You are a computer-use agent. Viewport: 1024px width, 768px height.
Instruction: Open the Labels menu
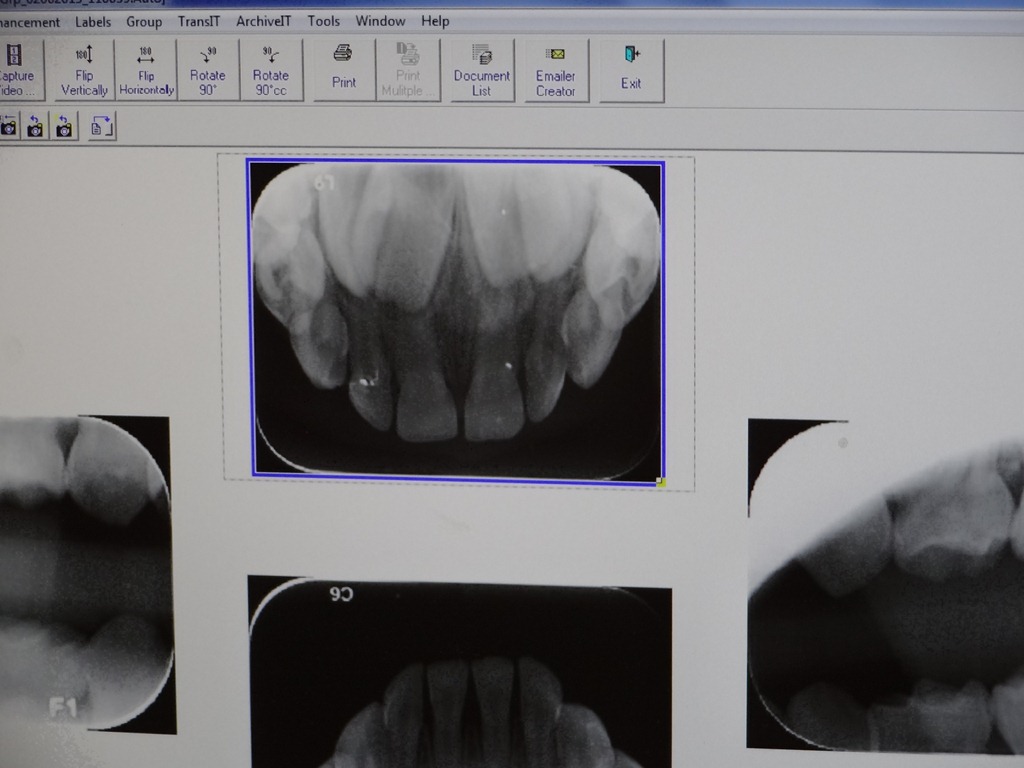pyautogui.click(x=93, y=22)
